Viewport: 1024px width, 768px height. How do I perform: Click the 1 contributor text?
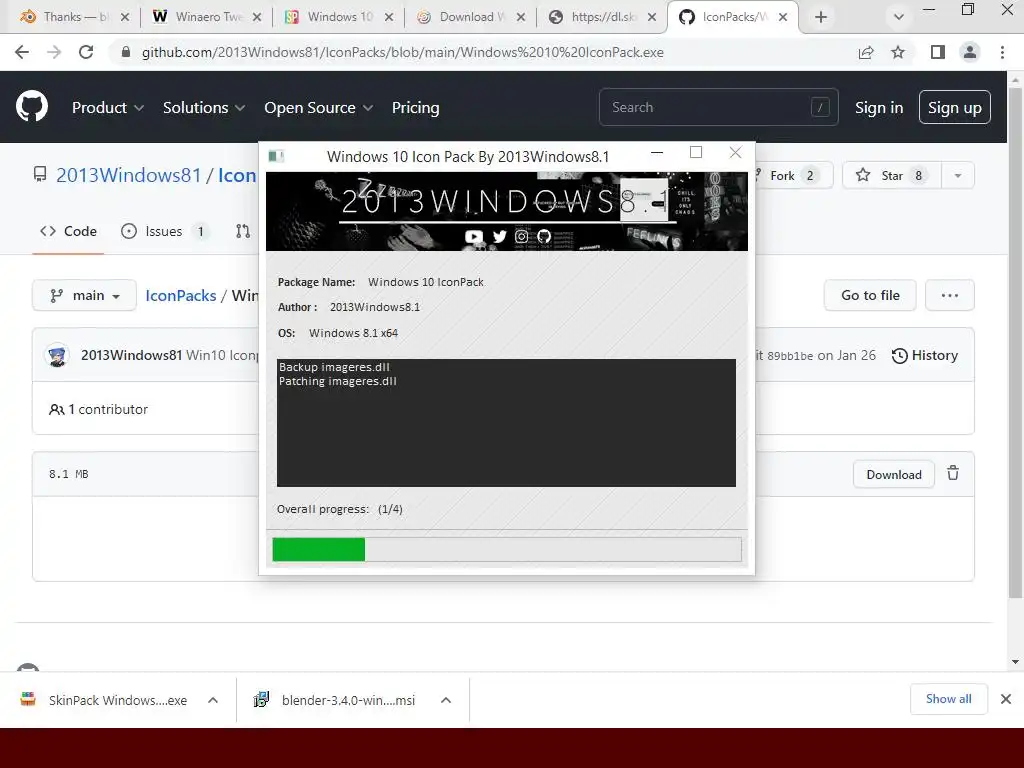point(108,409)
